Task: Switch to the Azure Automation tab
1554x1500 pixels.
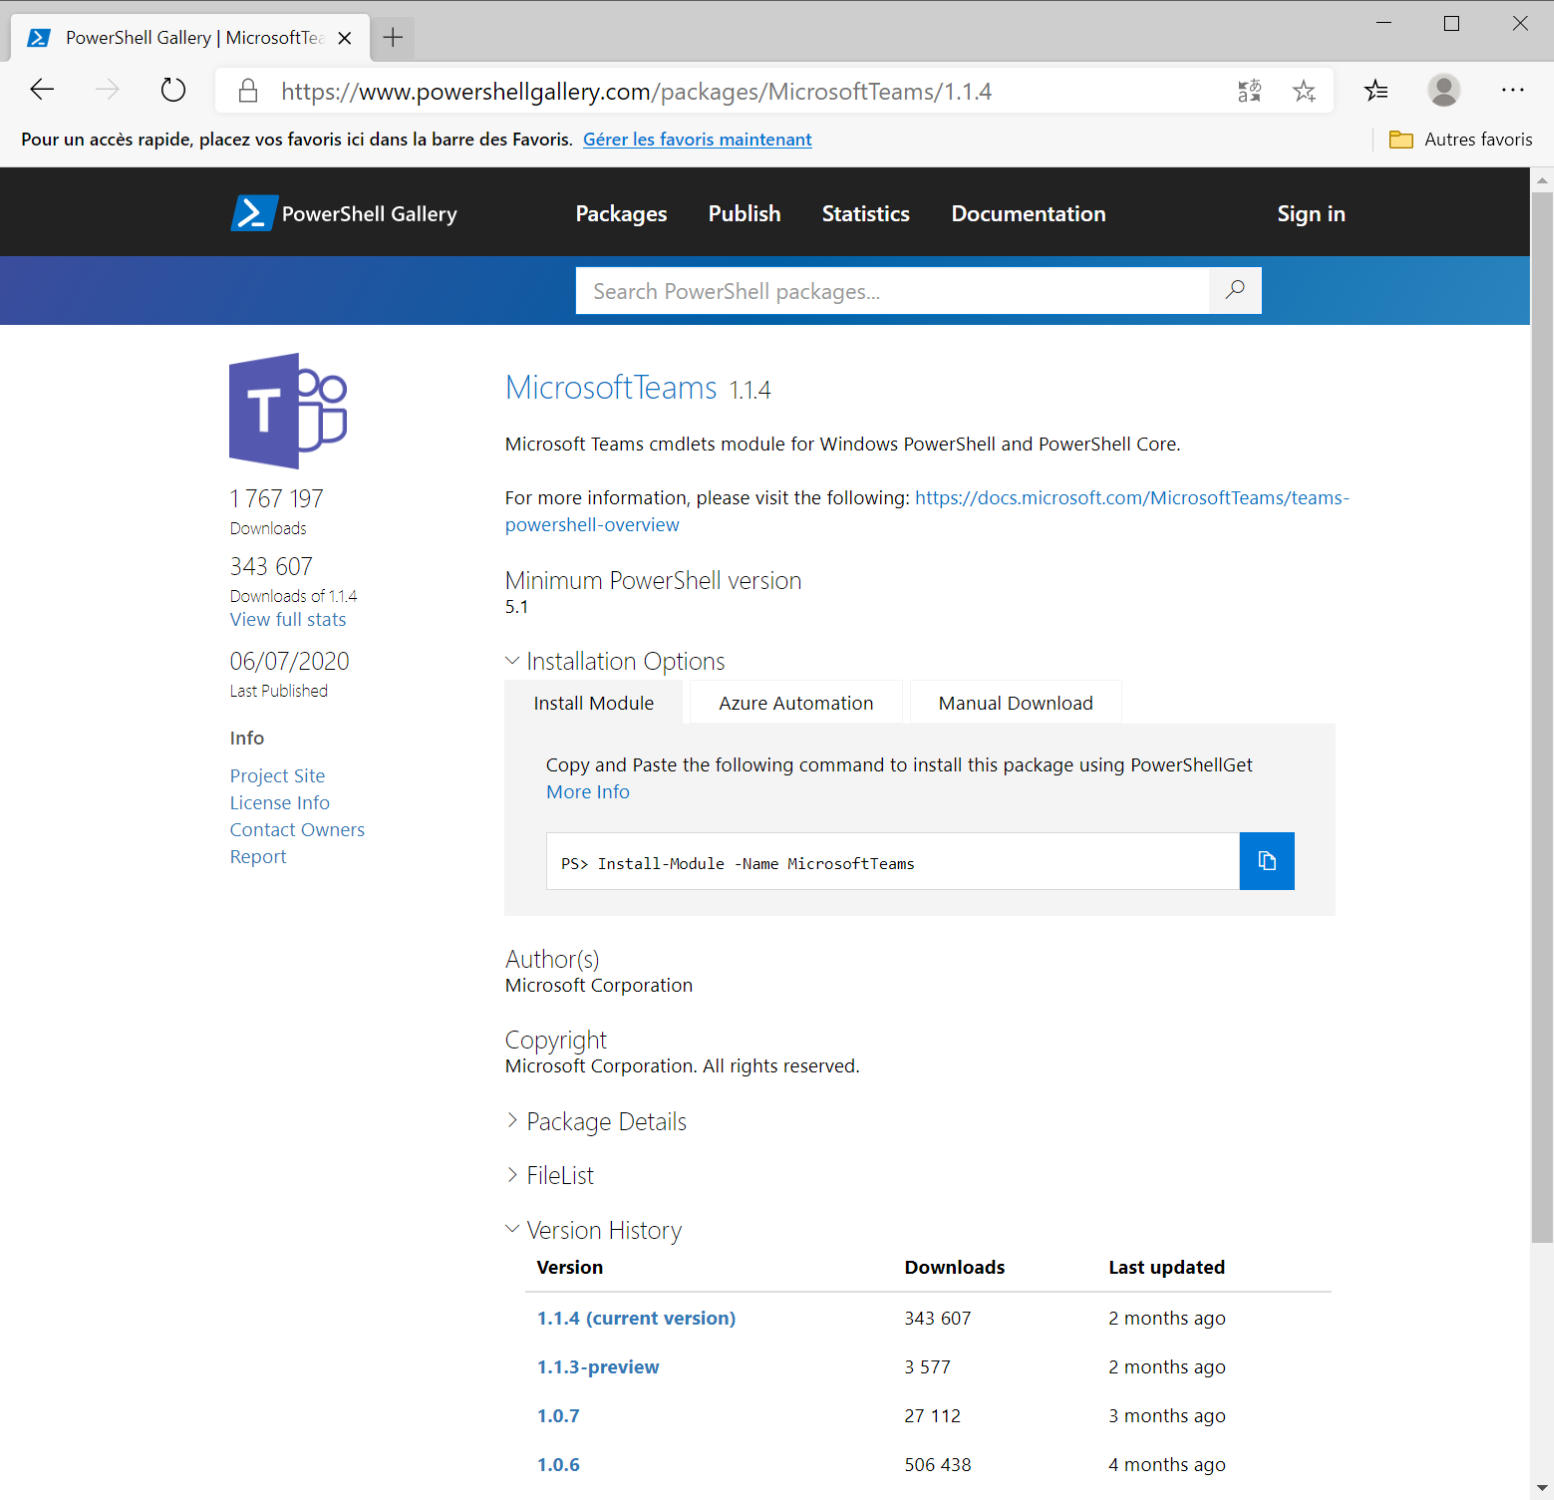Action: (x=796, y=703)
